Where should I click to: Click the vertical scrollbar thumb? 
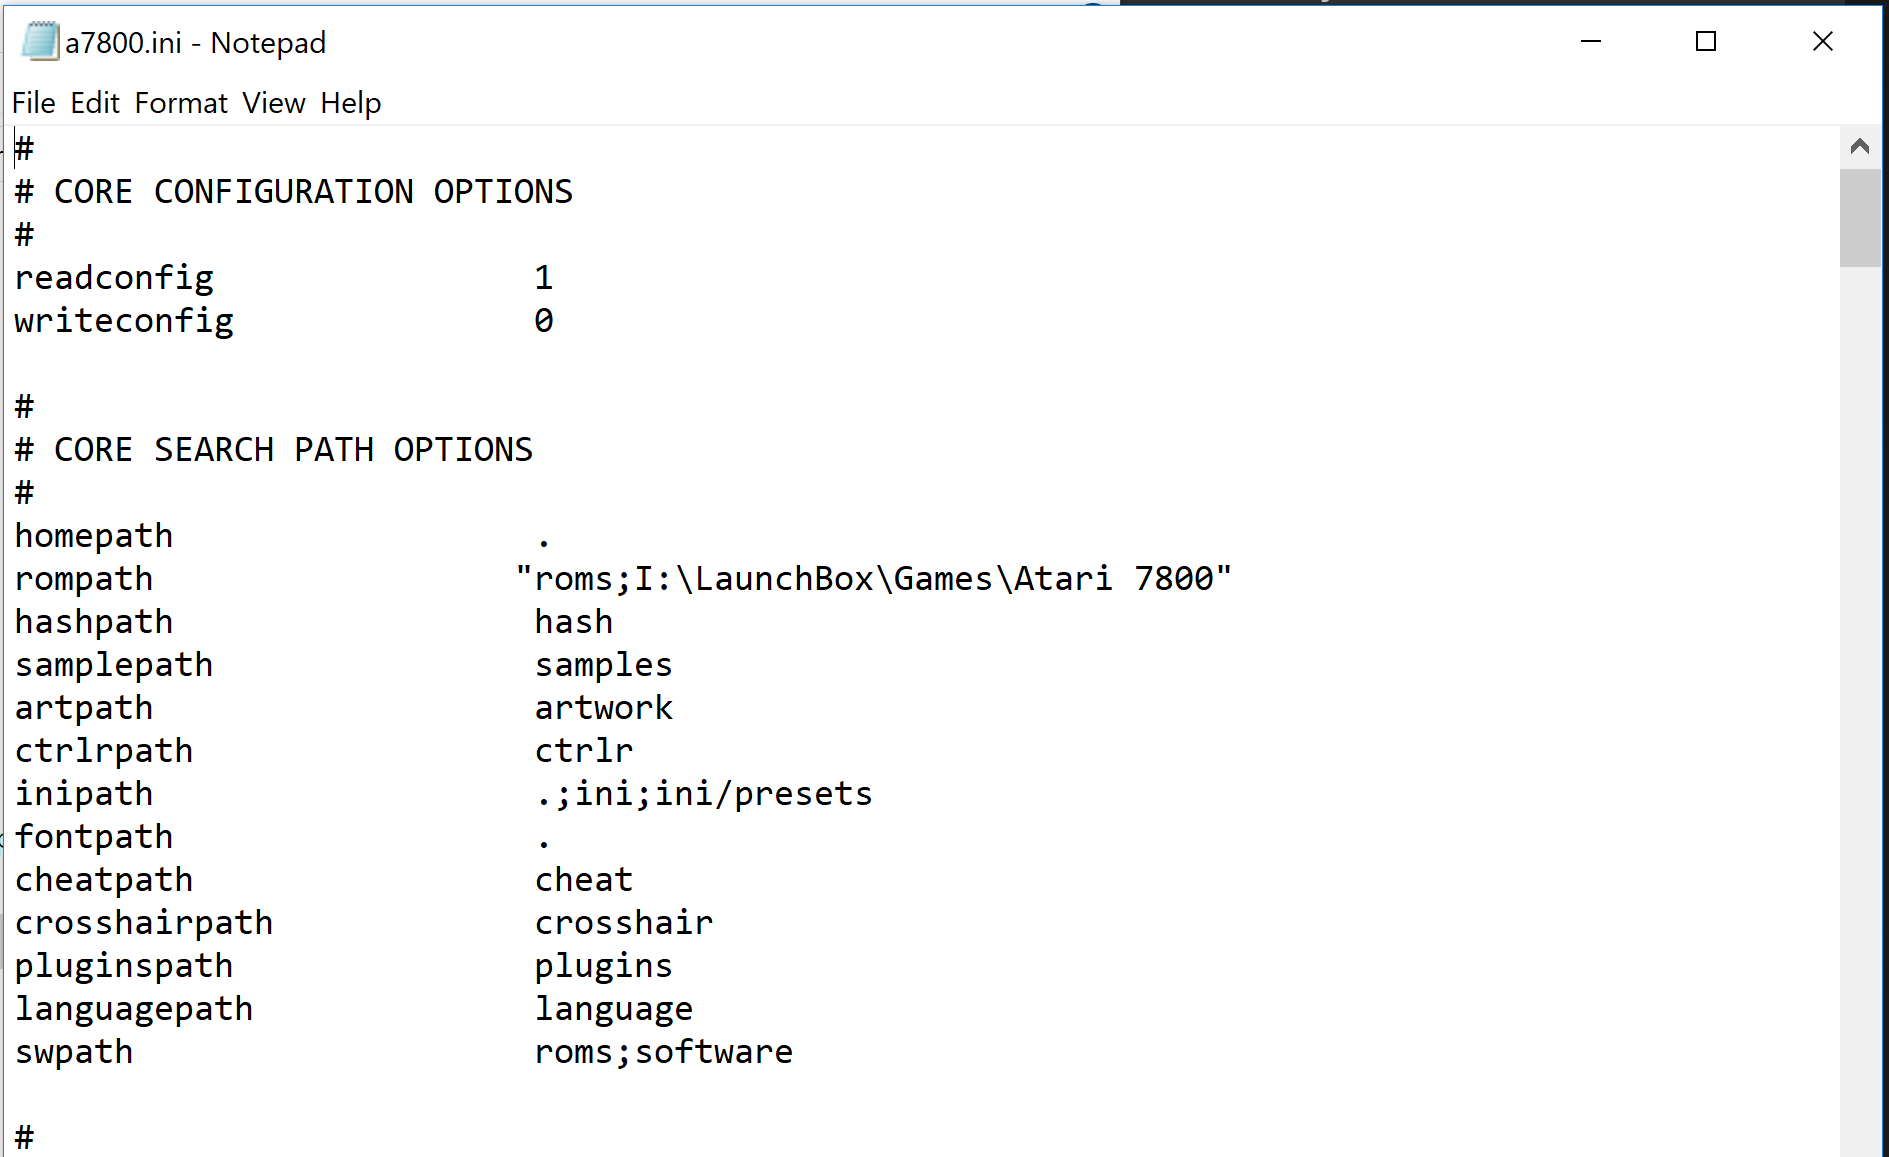pyautogui.click(x=1860, y=218)
